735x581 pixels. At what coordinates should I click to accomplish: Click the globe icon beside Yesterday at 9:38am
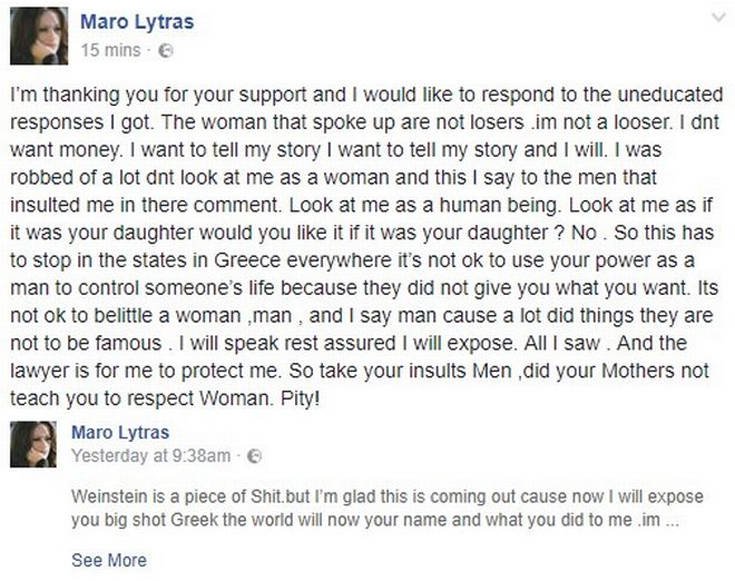pyautogui.click(x=254, y=456)
